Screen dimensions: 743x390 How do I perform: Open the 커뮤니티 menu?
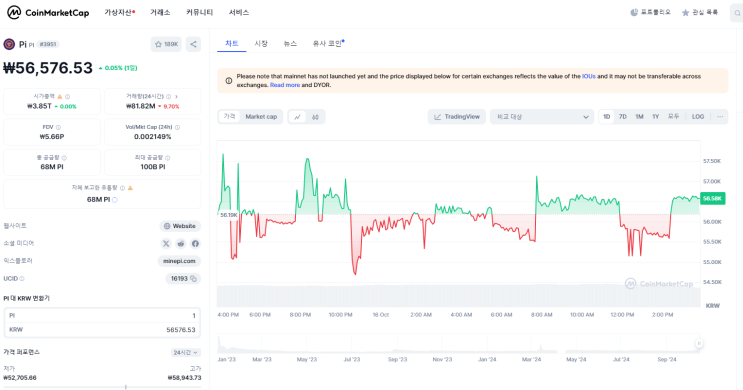[x=199, y=12]
